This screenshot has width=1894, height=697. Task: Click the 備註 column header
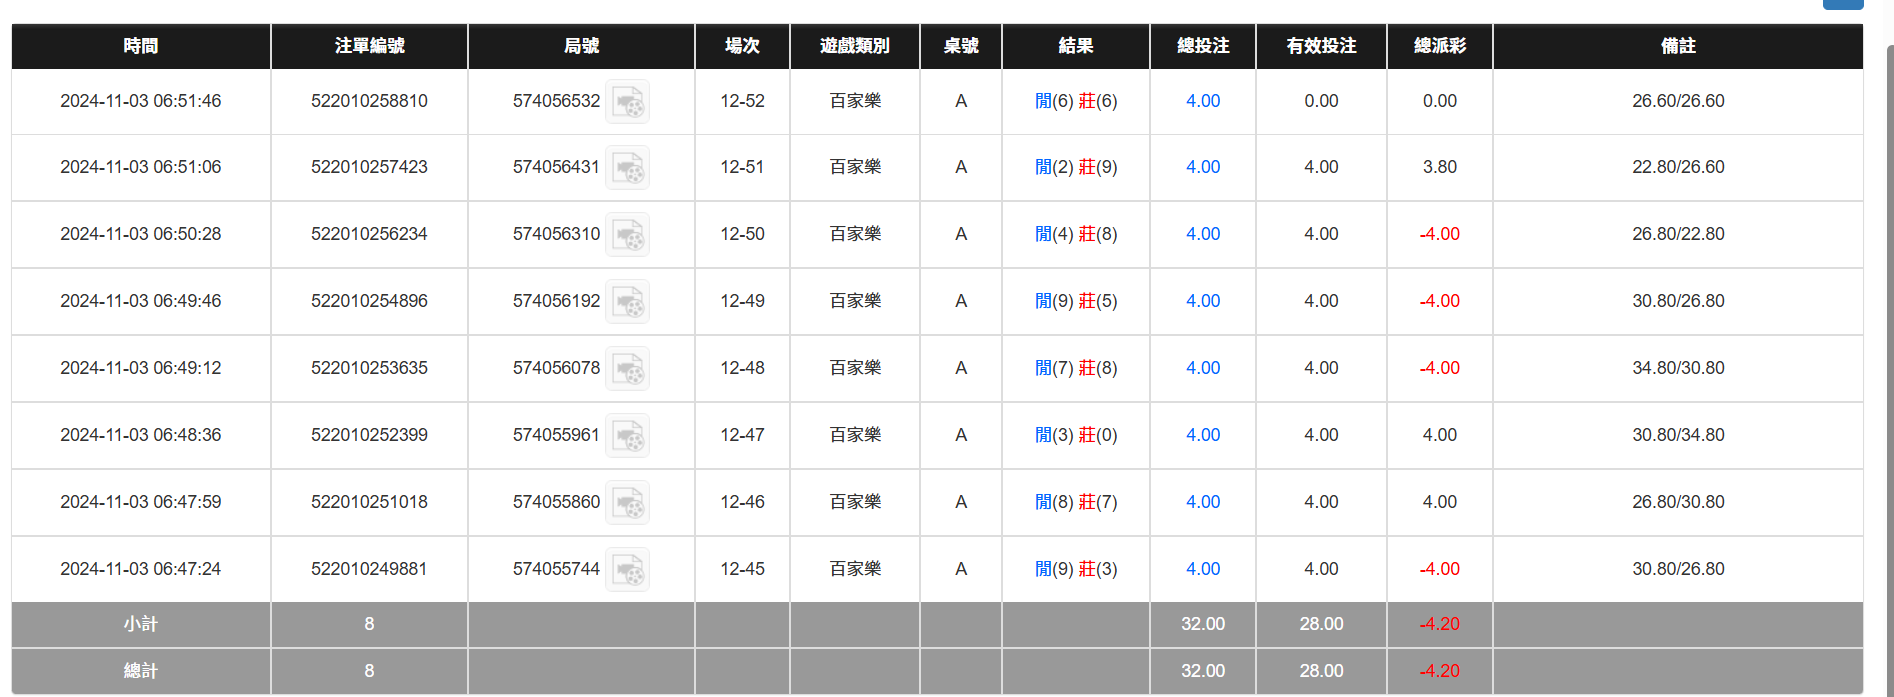point(1678,46)
